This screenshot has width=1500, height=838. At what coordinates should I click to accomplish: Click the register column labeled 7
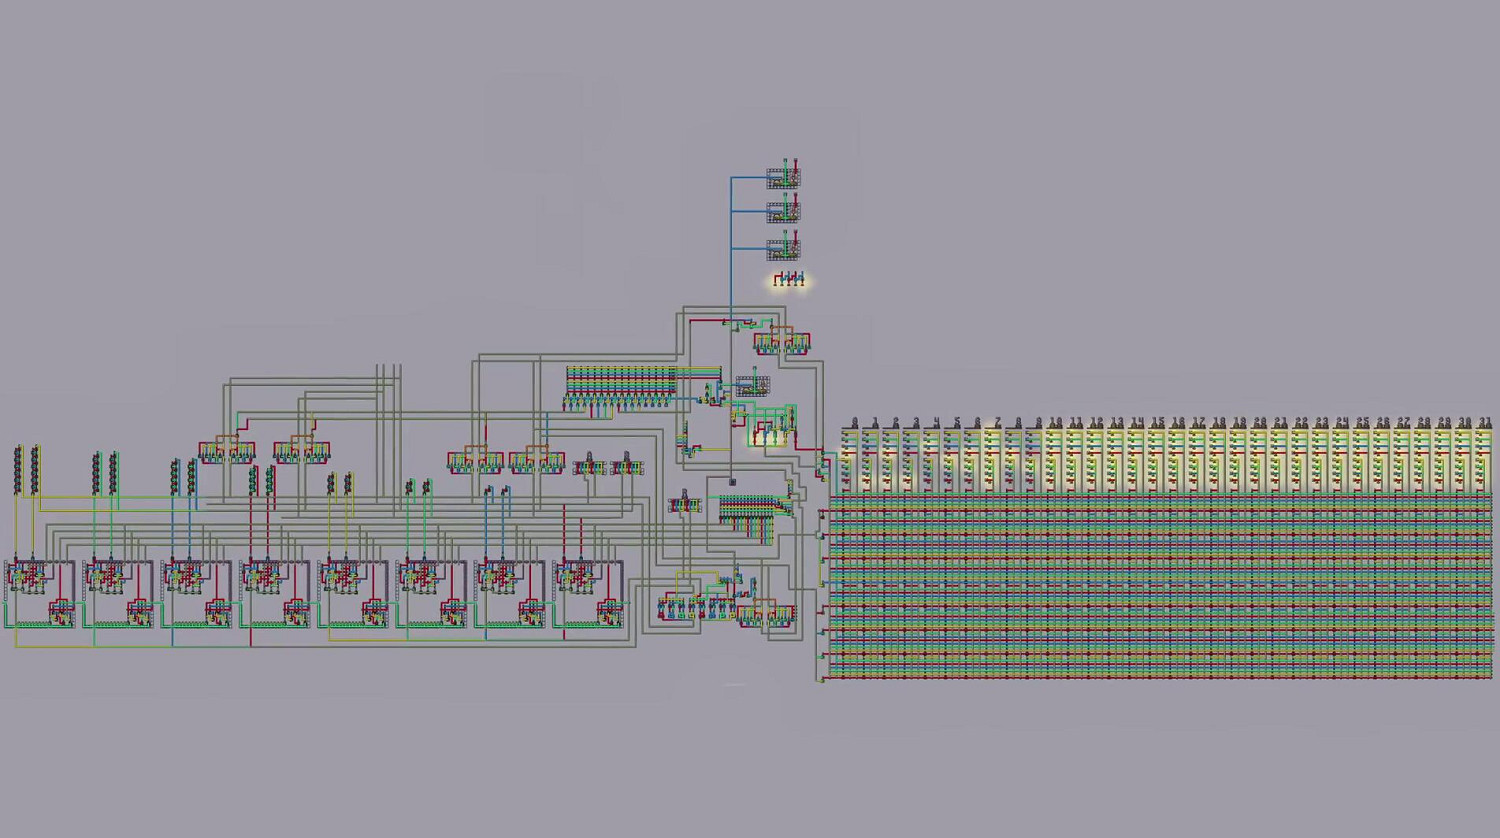(x=994, y=456)
